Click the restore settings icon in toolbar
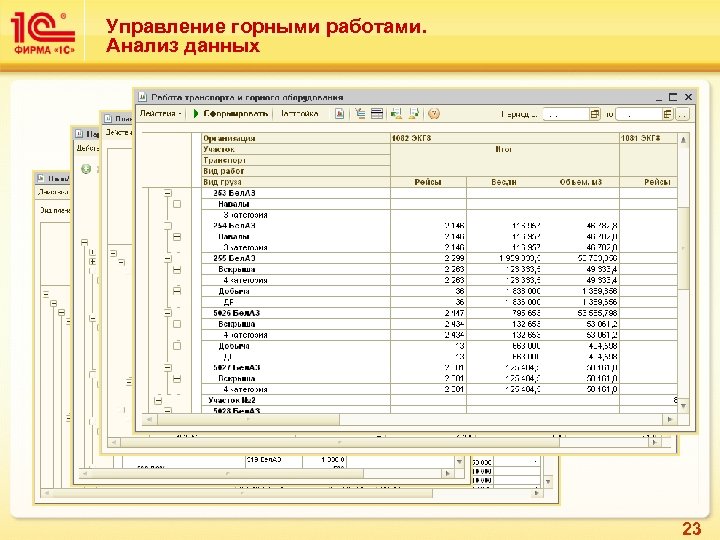The image size is (720, 540). (x=396, y=113)
